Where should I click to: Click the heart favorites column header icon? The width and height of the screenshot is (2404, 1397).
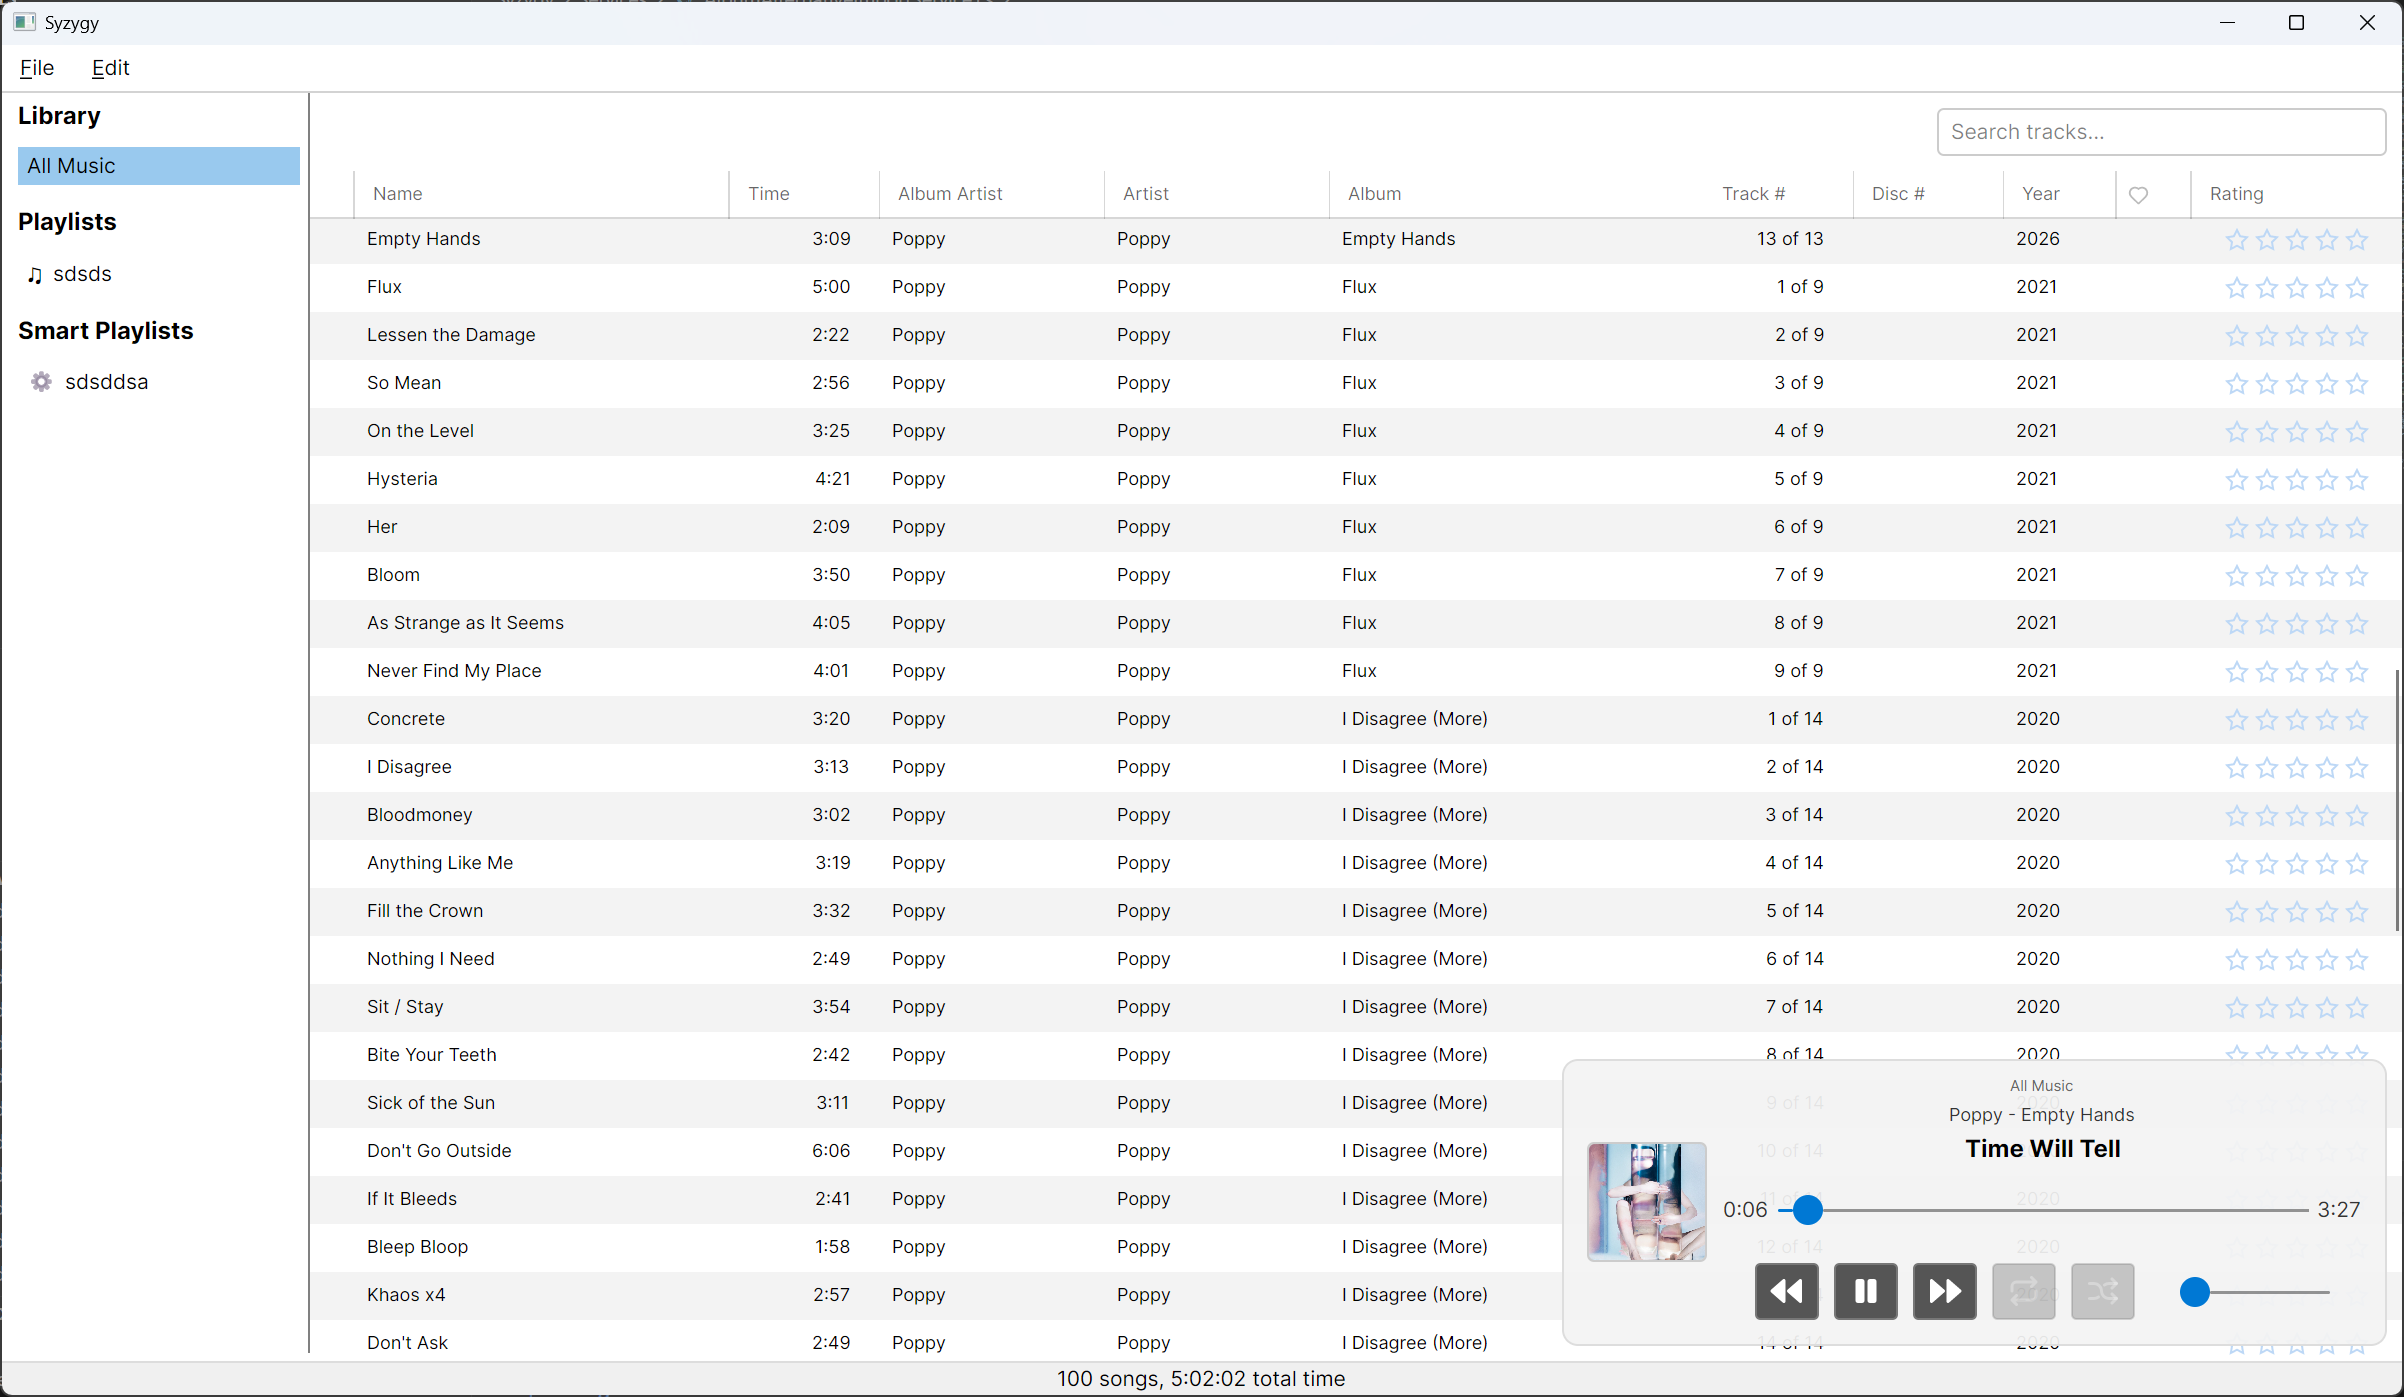[2138, 195]
